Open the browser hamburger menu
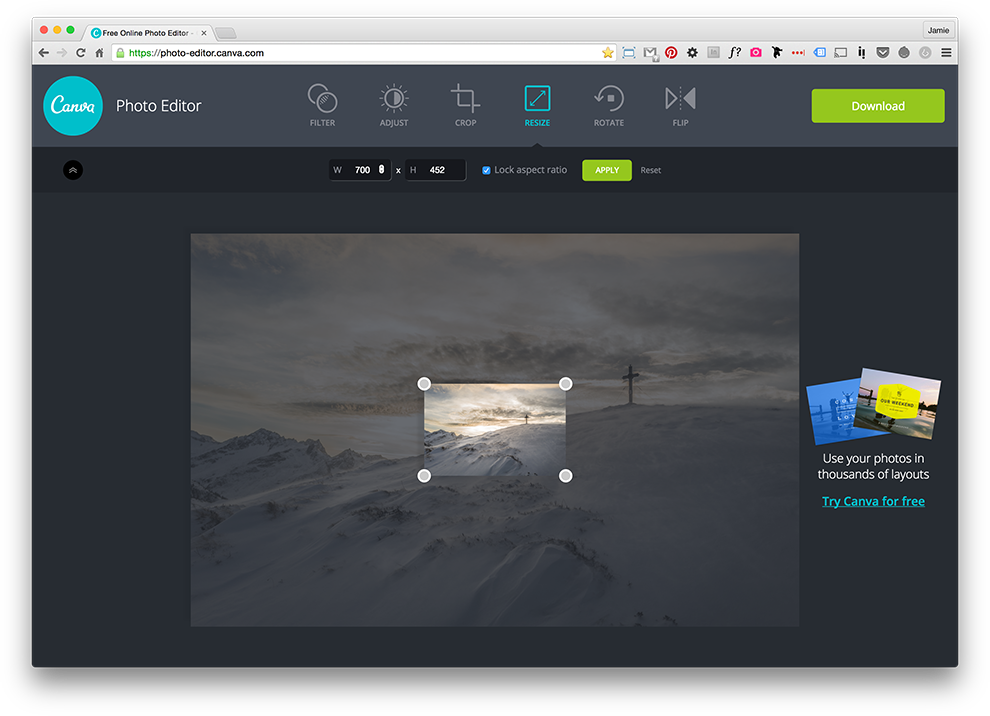The image size is (990, 716). (x=946, y=52)
